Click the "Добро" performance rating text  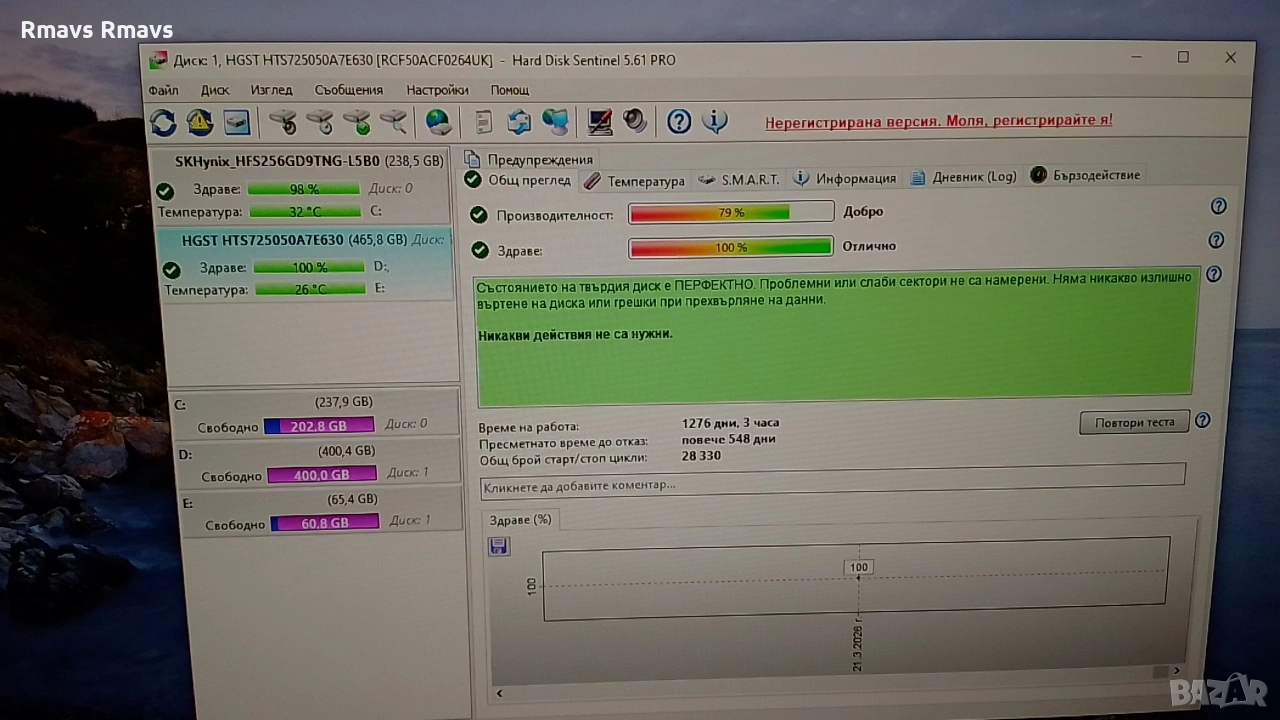pyautogui.click(x=864, y=212)
